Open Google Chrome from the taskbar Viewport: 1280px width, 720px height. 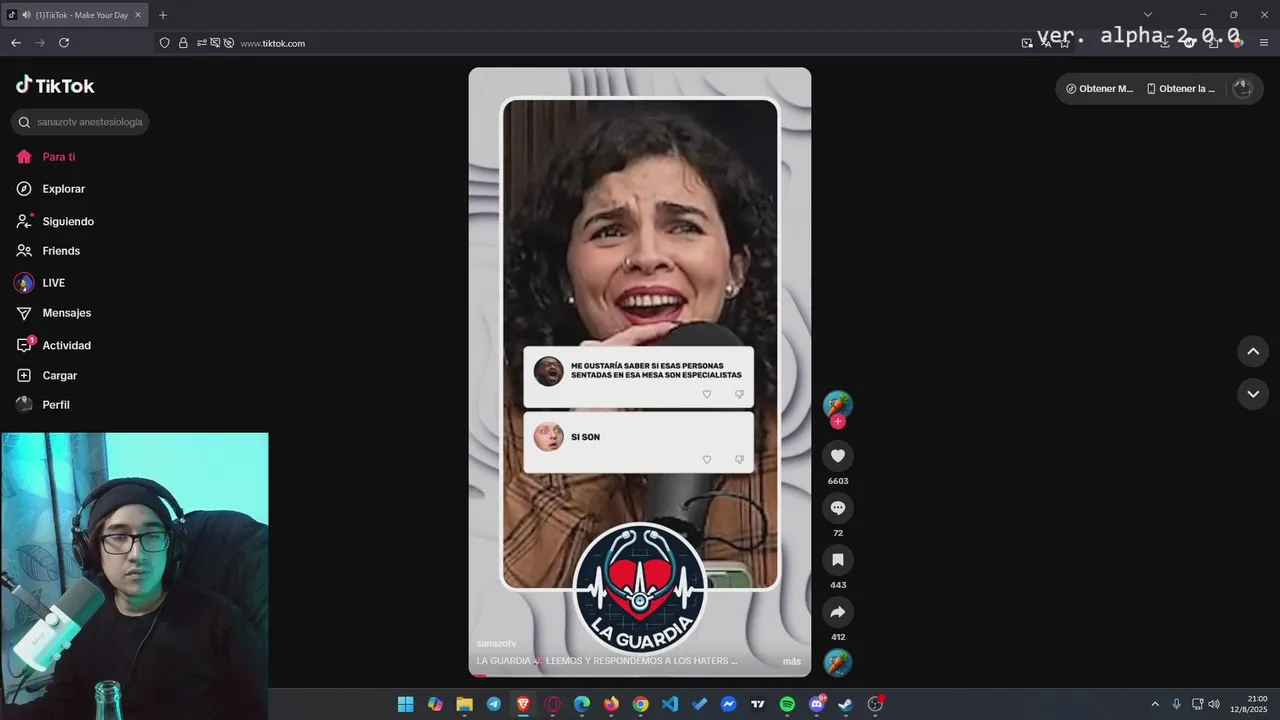pyautogui.click(x=640, y=704)
